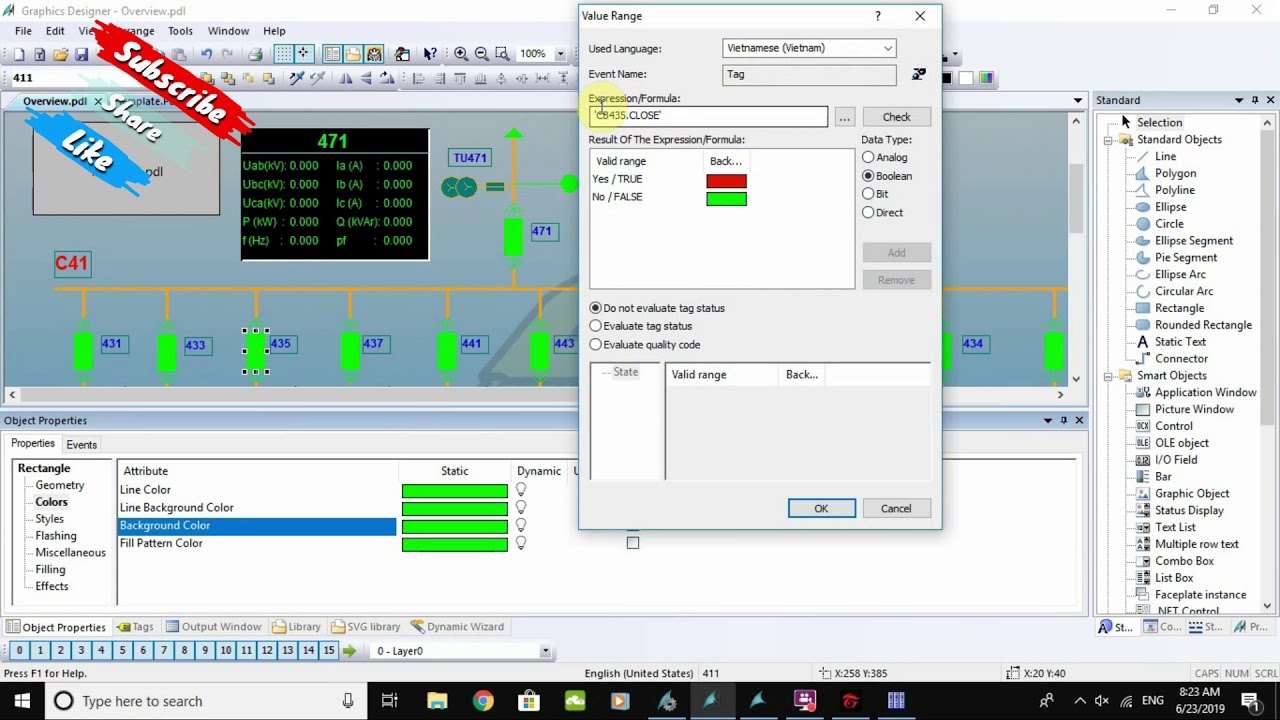Collapse the Standard Objects tree node
This screenshot has height=720, width=1280.
1109,140
